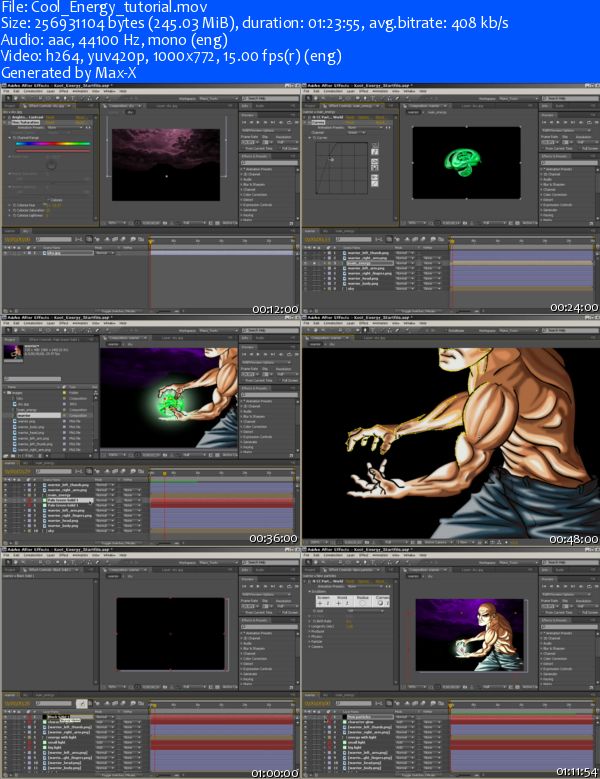
Task: Click the Curves graph in 00:24:00 frame
Action: pos(342,168)
